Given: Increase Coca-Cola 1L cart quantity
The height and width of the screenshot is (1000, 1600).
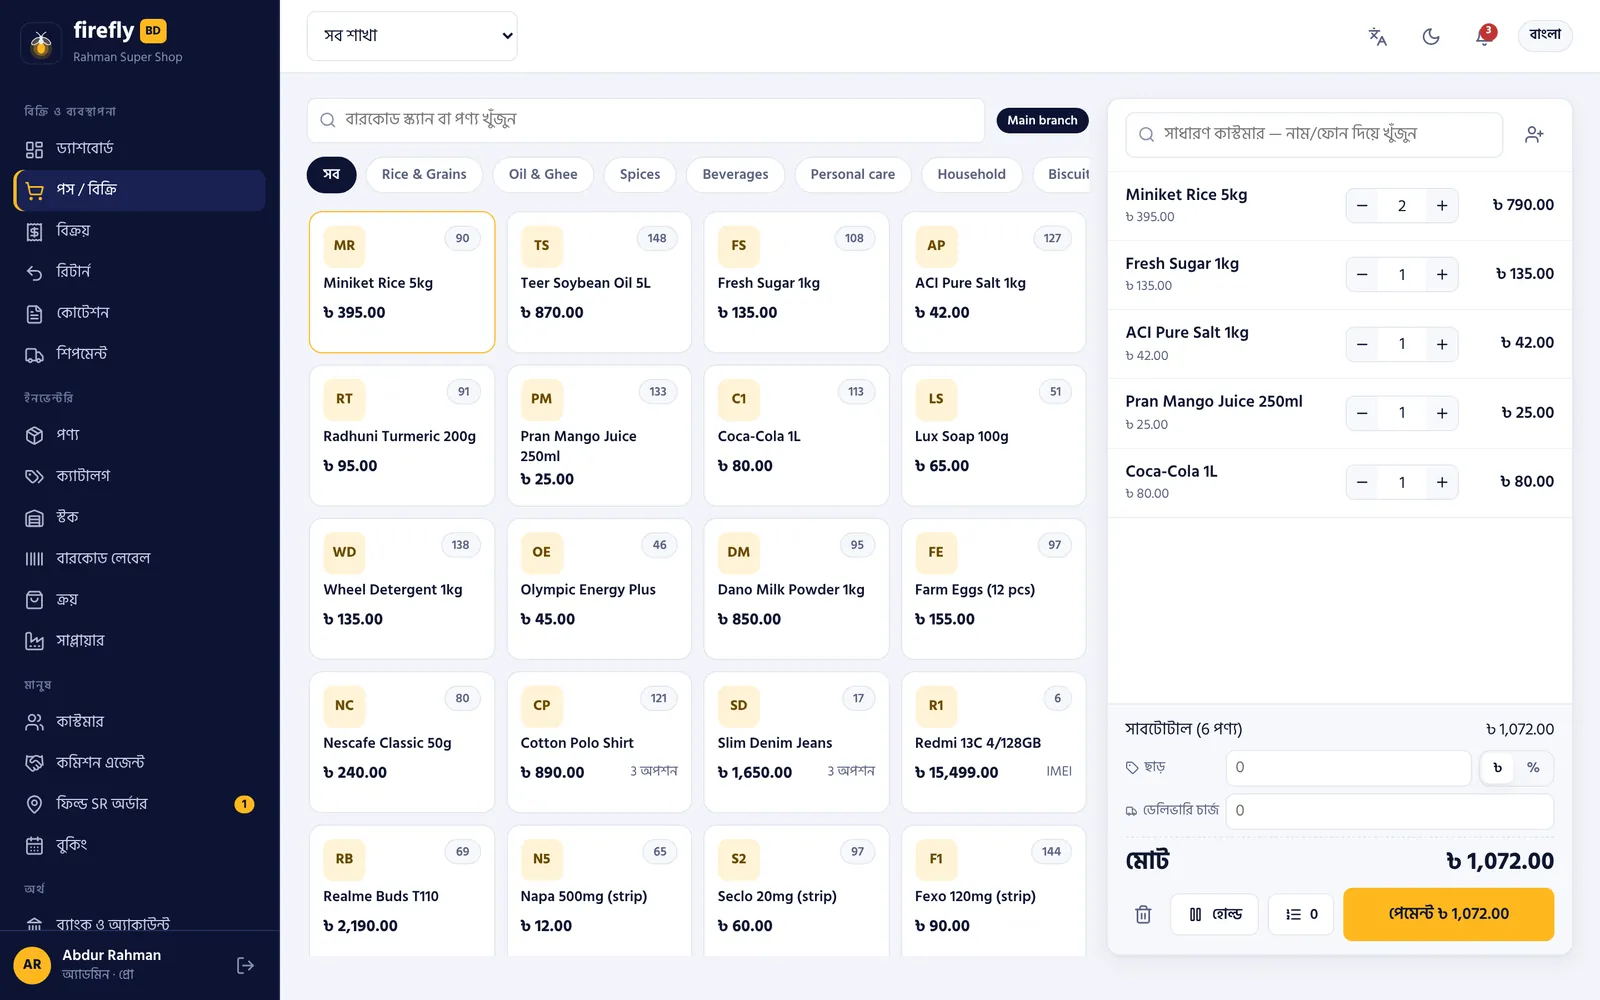Looking at the screenshot, I should [x=1442, y=483].
